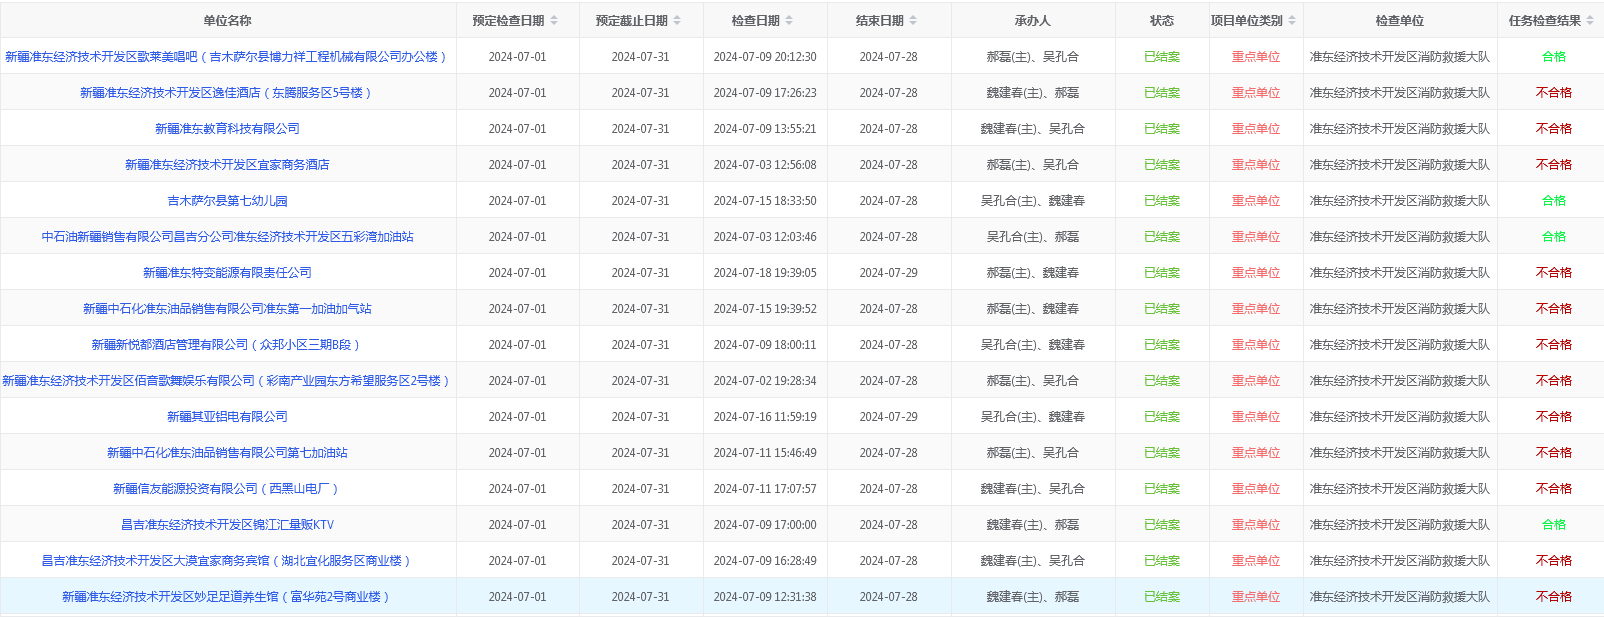Click the 新疆准东特变能源有限责任公司 link
The height and width of the screenshot is (617, 1604).
pos(227,273)
